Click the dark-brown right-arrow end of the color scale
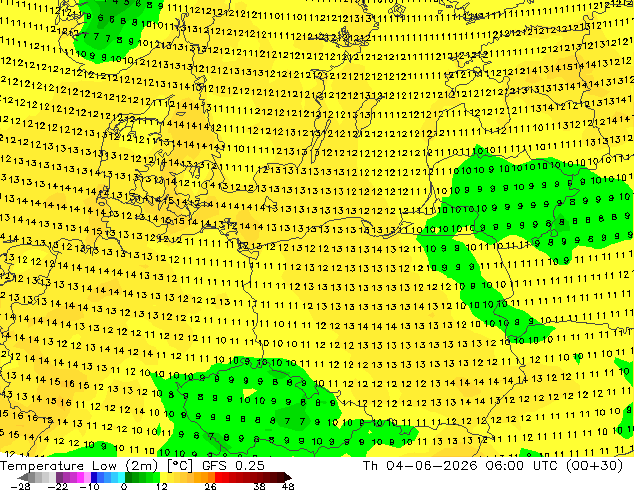Viewport: 634px width, 490px height. 287,477
